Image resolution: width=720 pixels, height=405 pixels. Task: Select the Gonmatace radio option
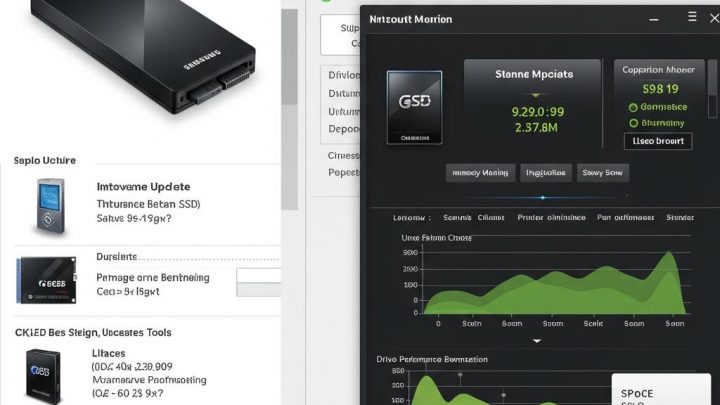633,107
